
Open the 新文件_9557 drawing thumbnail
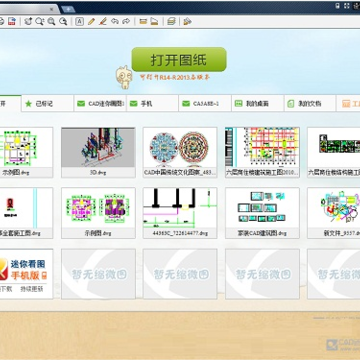click(x=334, y=213)
